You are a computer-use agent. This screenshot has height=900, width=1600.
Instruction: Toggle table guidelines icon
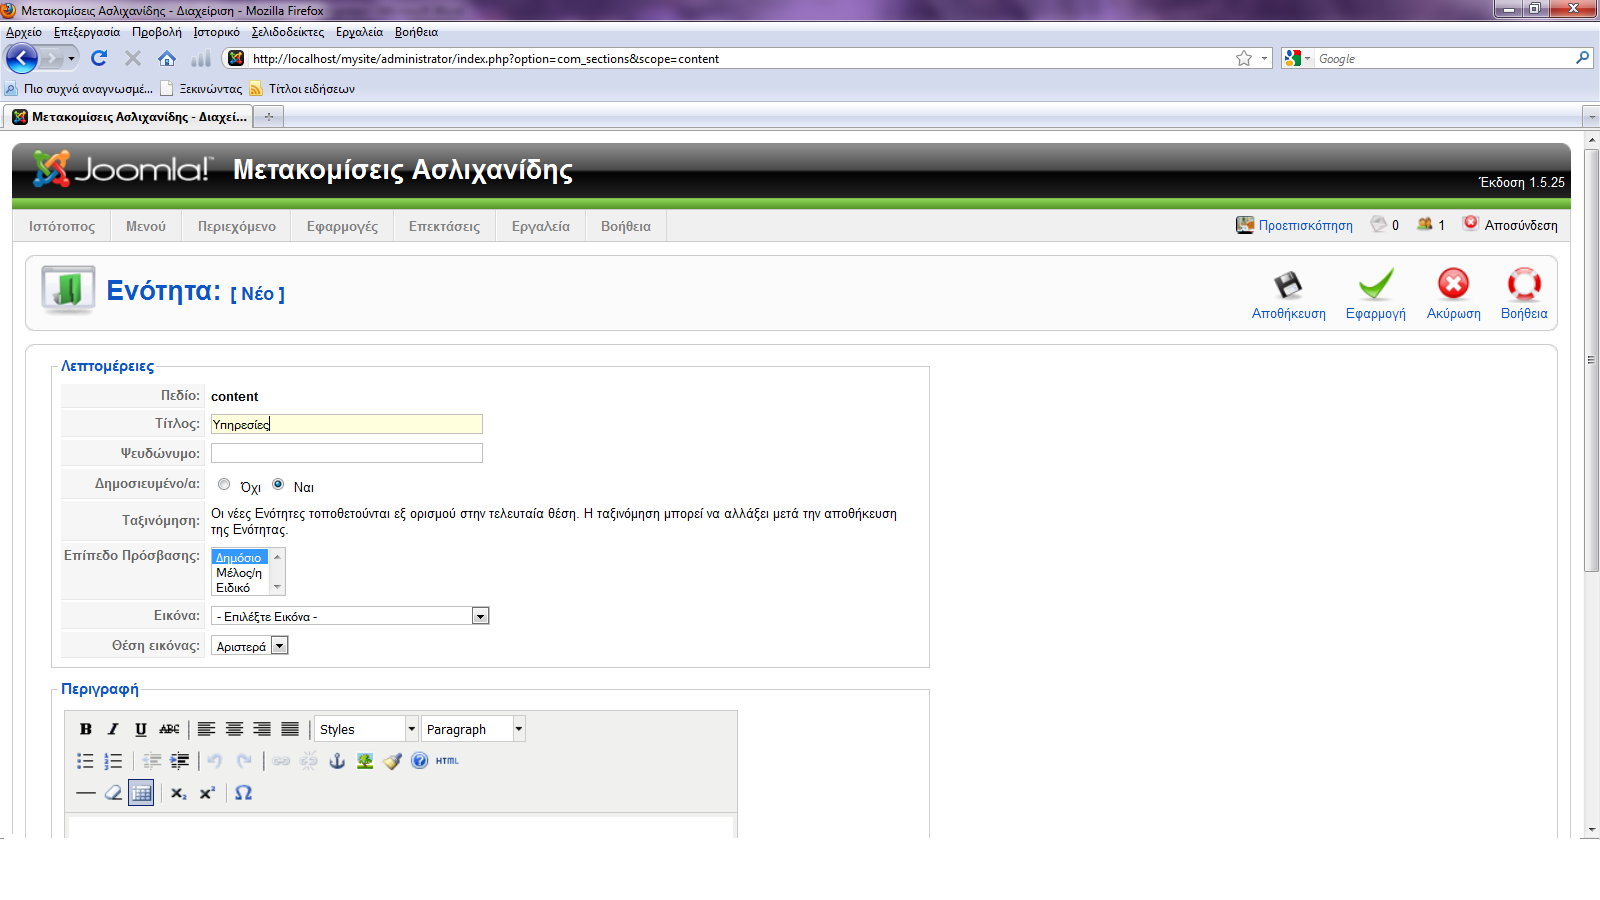pyautogui.click(x=141, y=793)
